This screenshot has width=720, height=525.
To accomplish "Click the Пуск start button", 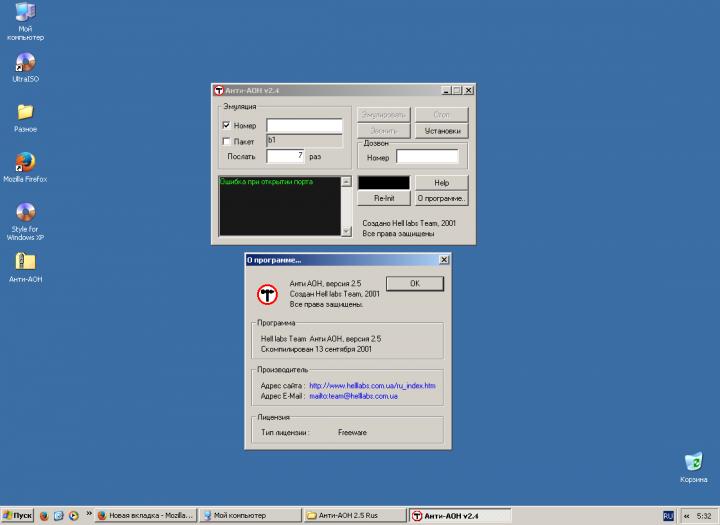I will (x=18, y=515).
